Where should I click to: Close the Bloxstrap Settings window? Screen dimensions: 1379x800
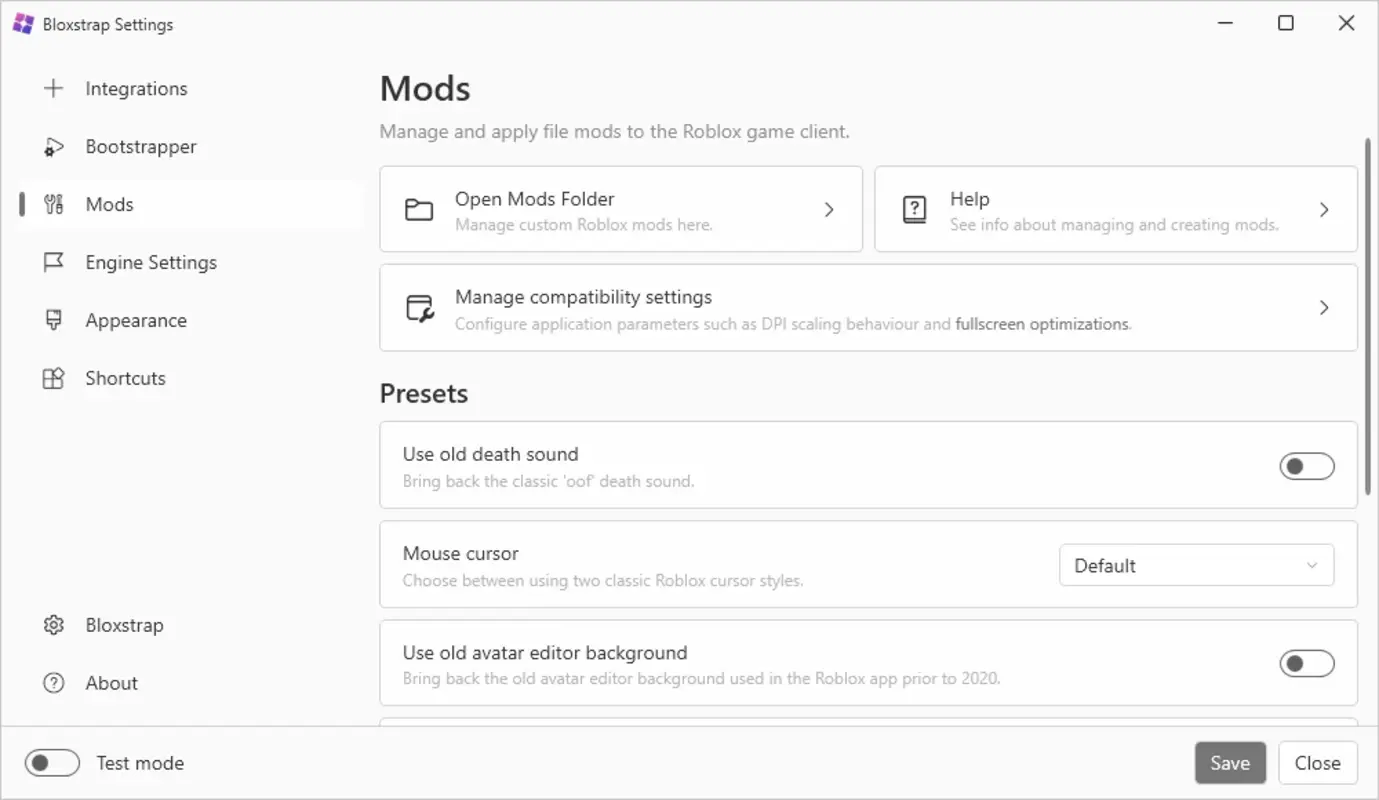coord(1317,762)
